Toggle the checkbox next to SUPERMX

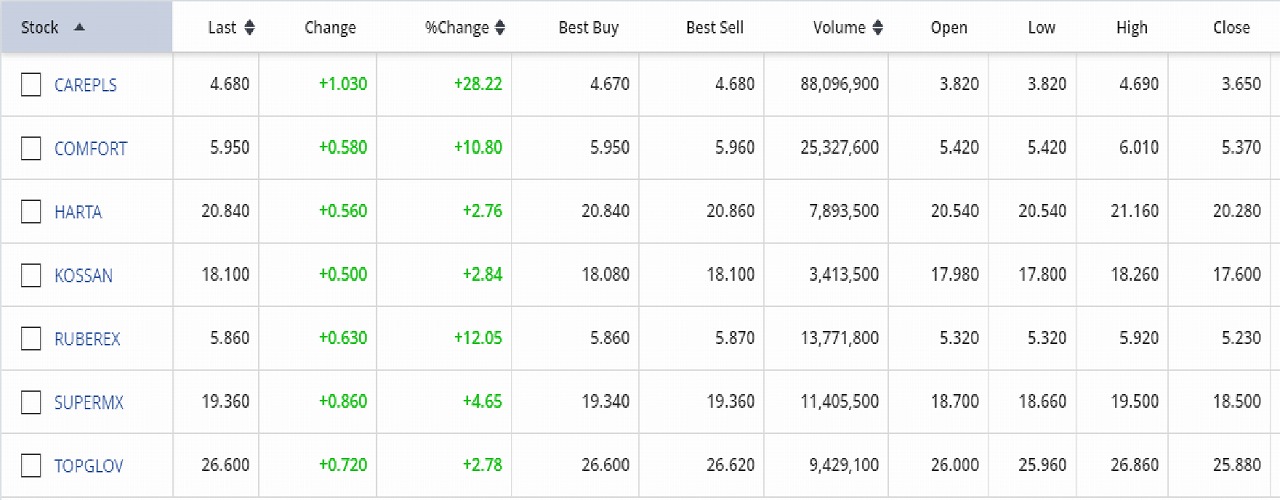(31, 402)
